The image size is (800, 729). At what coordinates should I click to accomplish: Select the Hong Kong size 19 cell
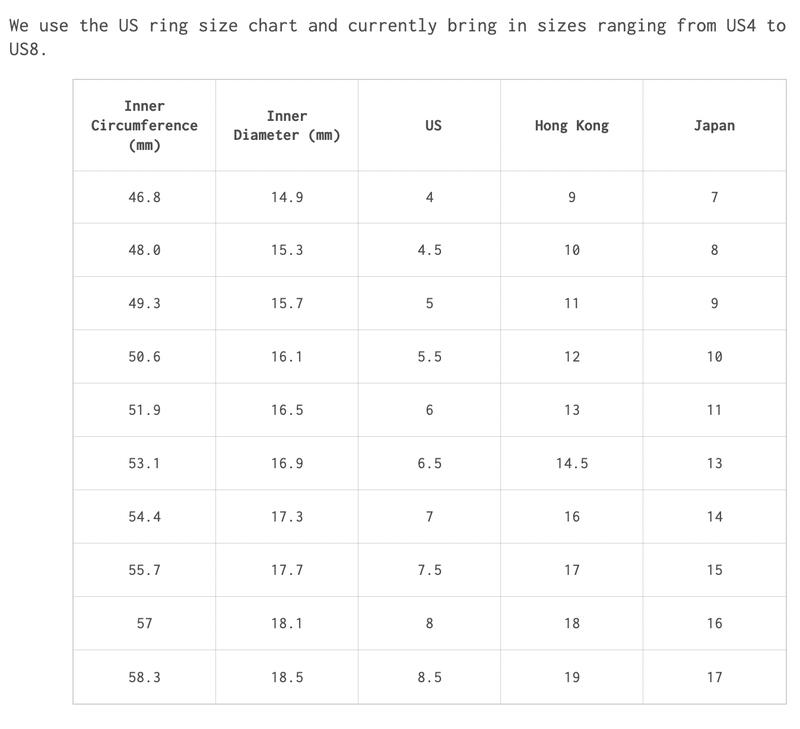(x=571, y=677)
